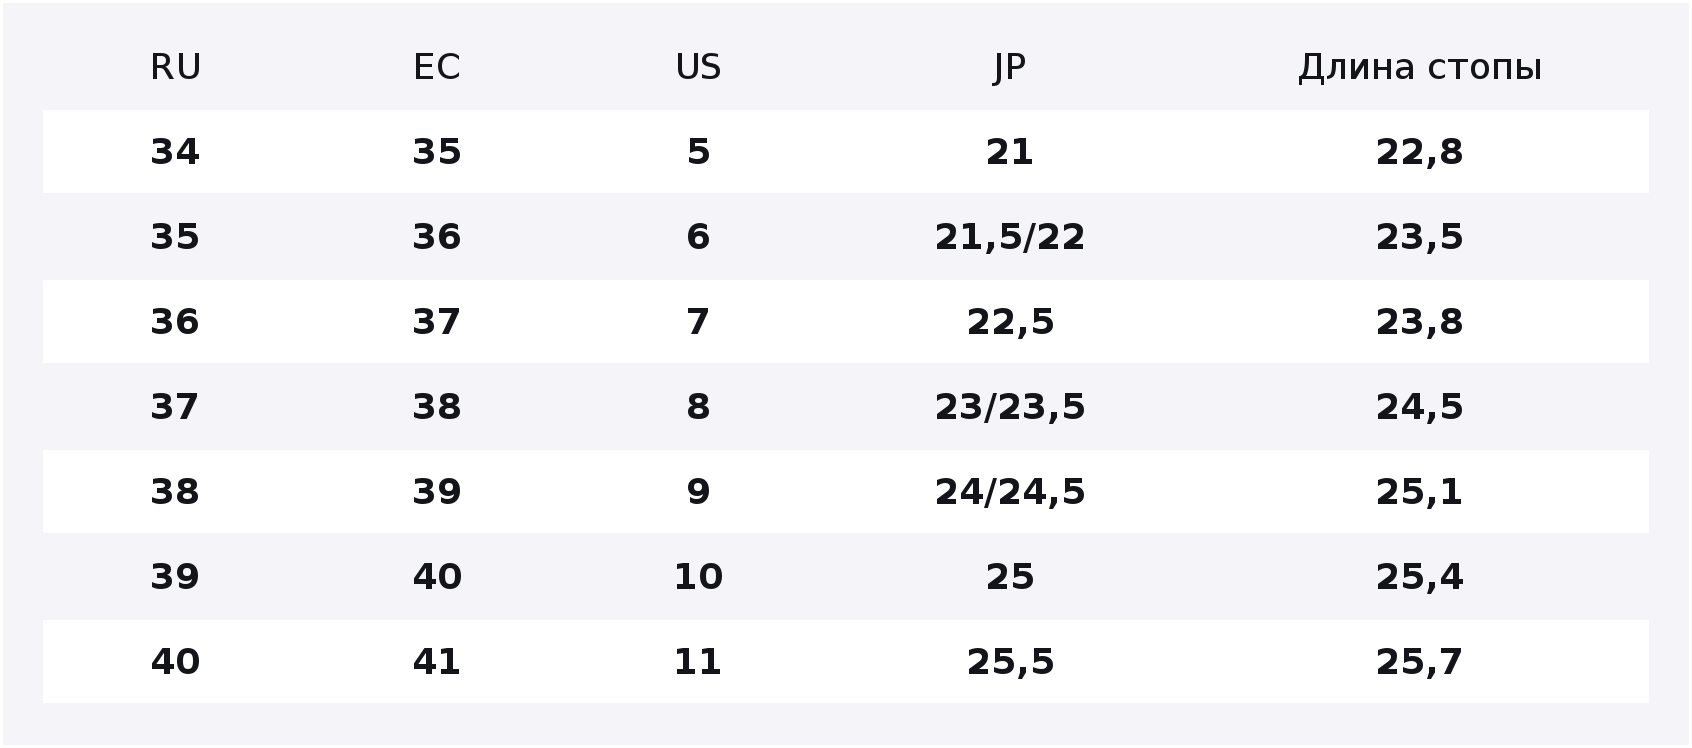Image resolution: width=1692 pixels, height=748 pixels.
Task: Click foot length 25,4 cell
Action: click(x=1420, y=577)
